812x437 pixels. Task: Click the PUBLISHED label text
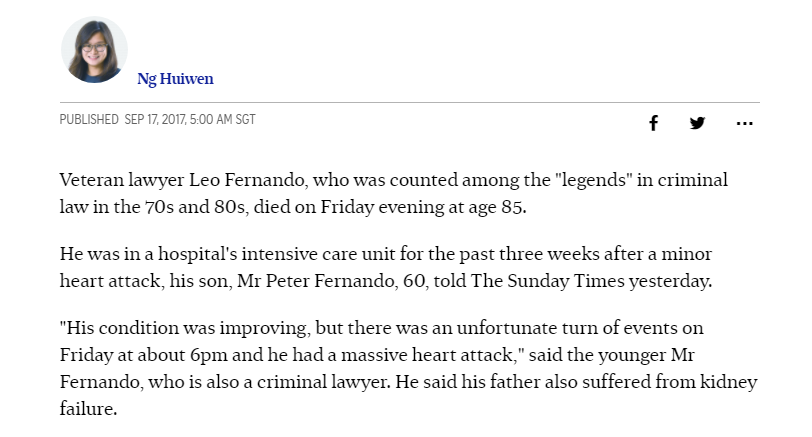coord(89,120)
